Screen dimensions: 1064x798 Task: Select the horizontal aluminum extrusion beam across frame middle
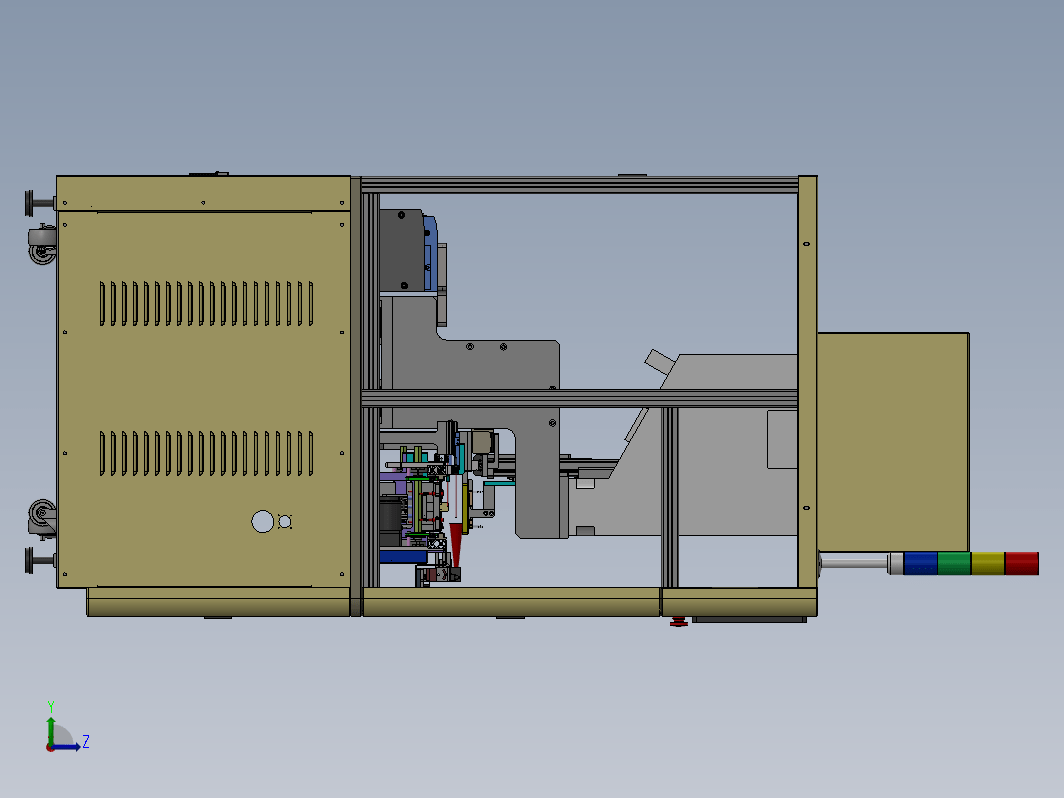(580, 398)
